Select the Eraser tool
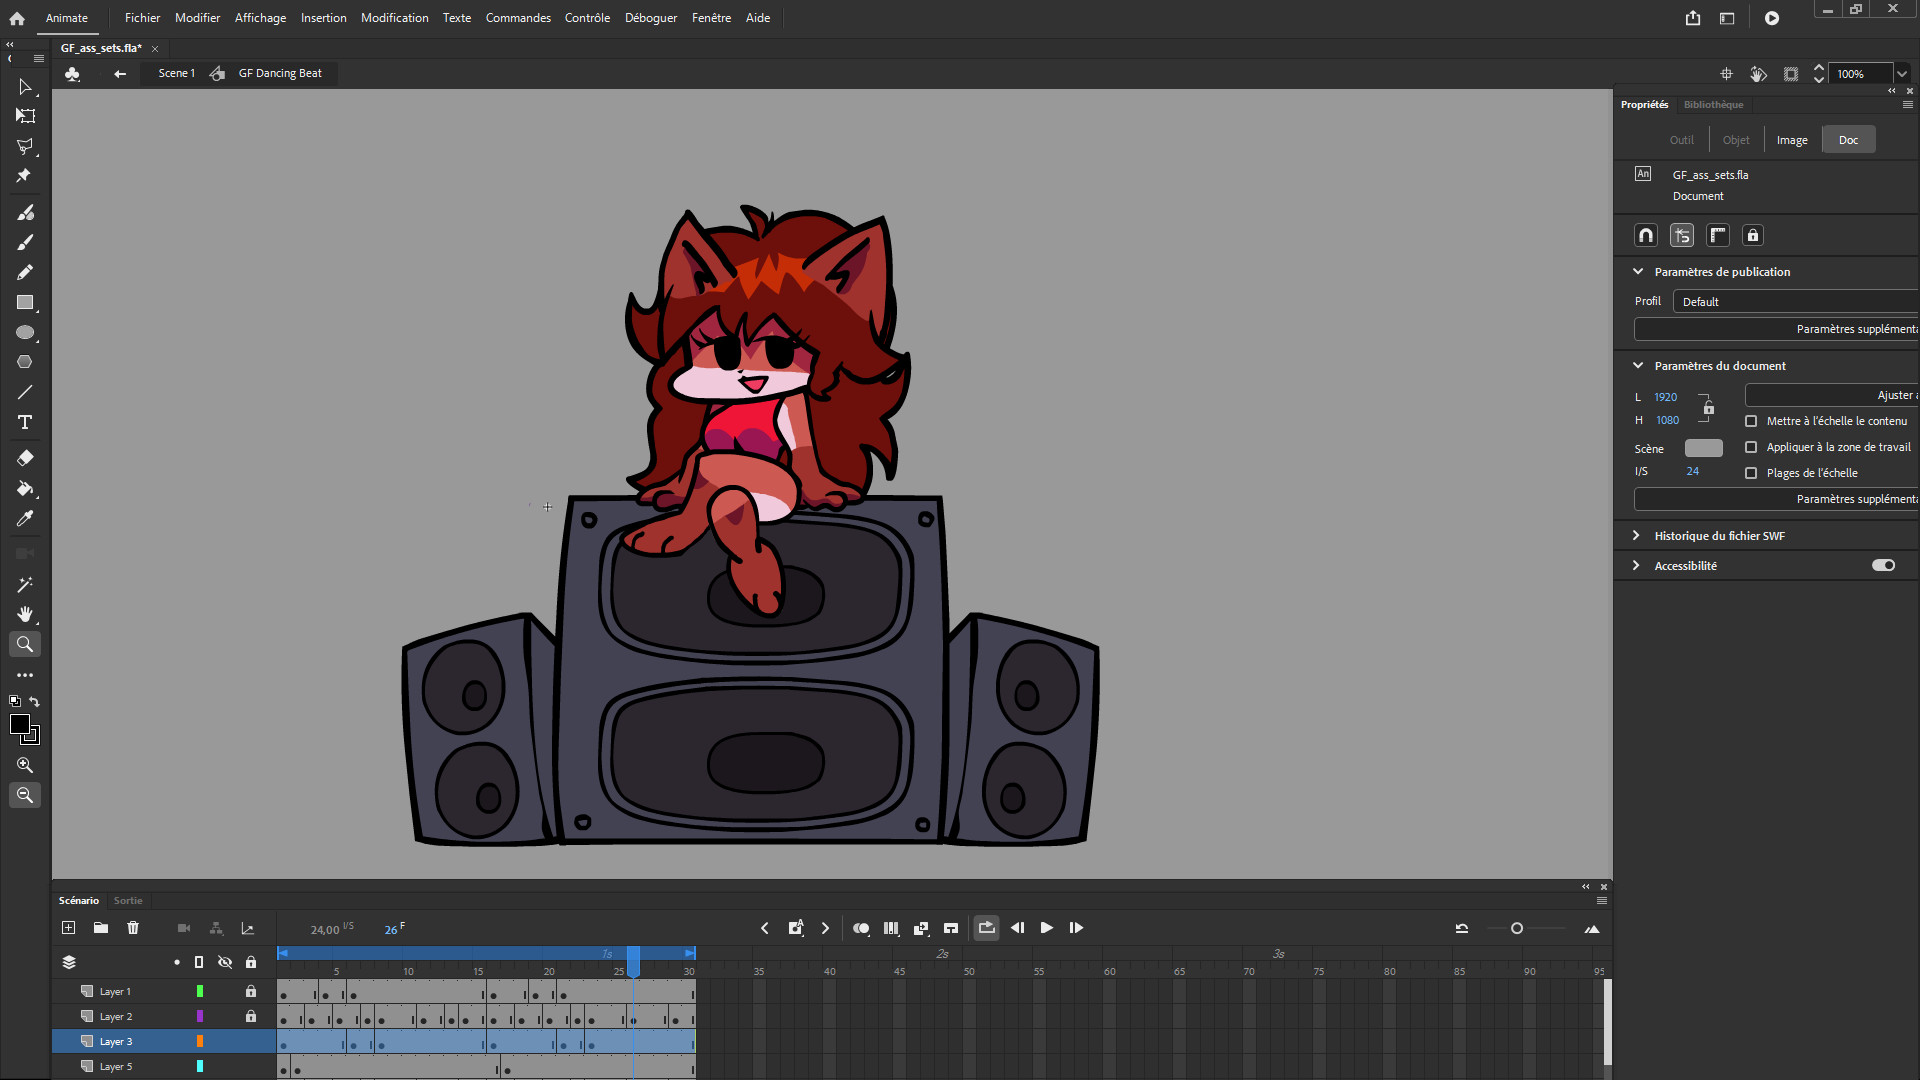 click(25, 458)
